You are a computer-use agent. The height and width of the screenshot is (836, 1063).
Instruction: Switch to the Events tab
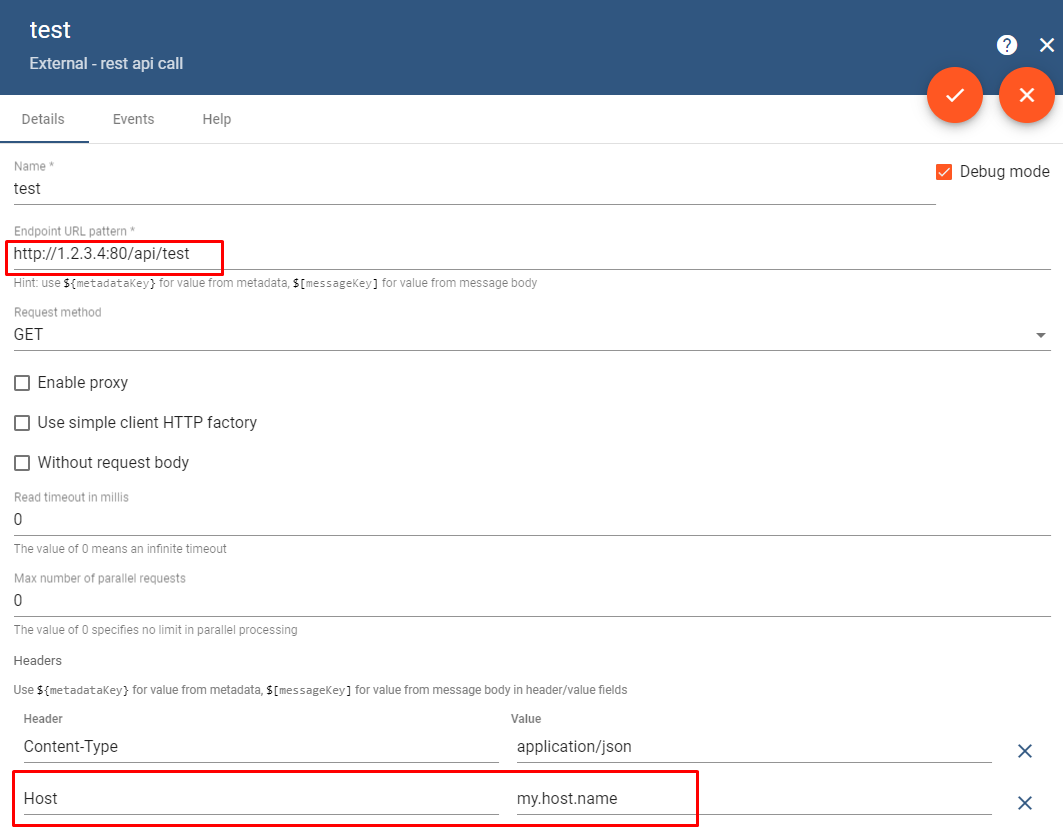tap(133, 118)
